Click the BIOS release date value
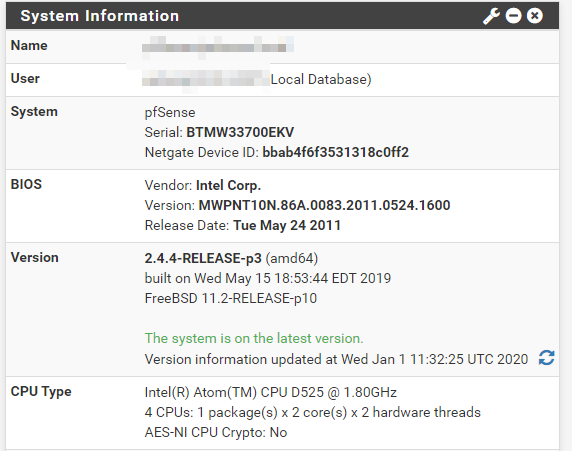 287,225
